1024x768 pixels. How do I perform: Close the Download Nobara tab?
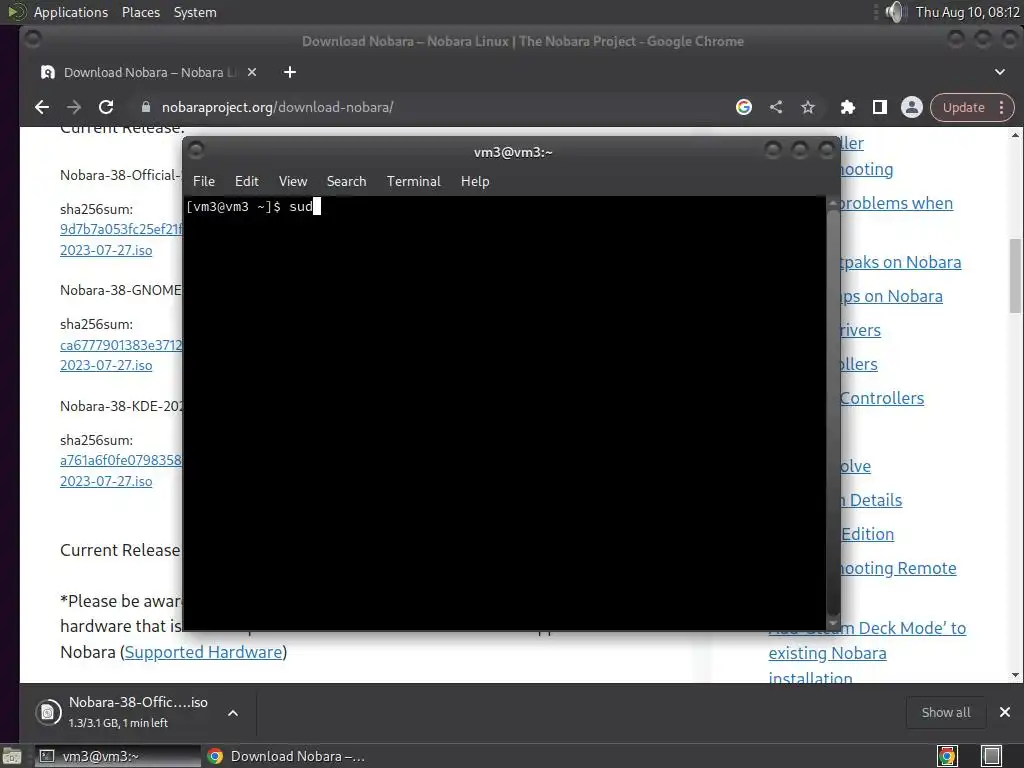pyautogui.click(x=252, y=72)
